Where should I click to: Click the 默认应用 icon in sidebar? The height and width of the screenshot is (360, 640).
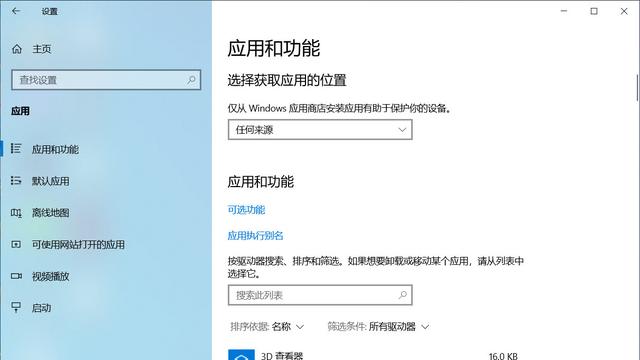[x=16, y=180]
